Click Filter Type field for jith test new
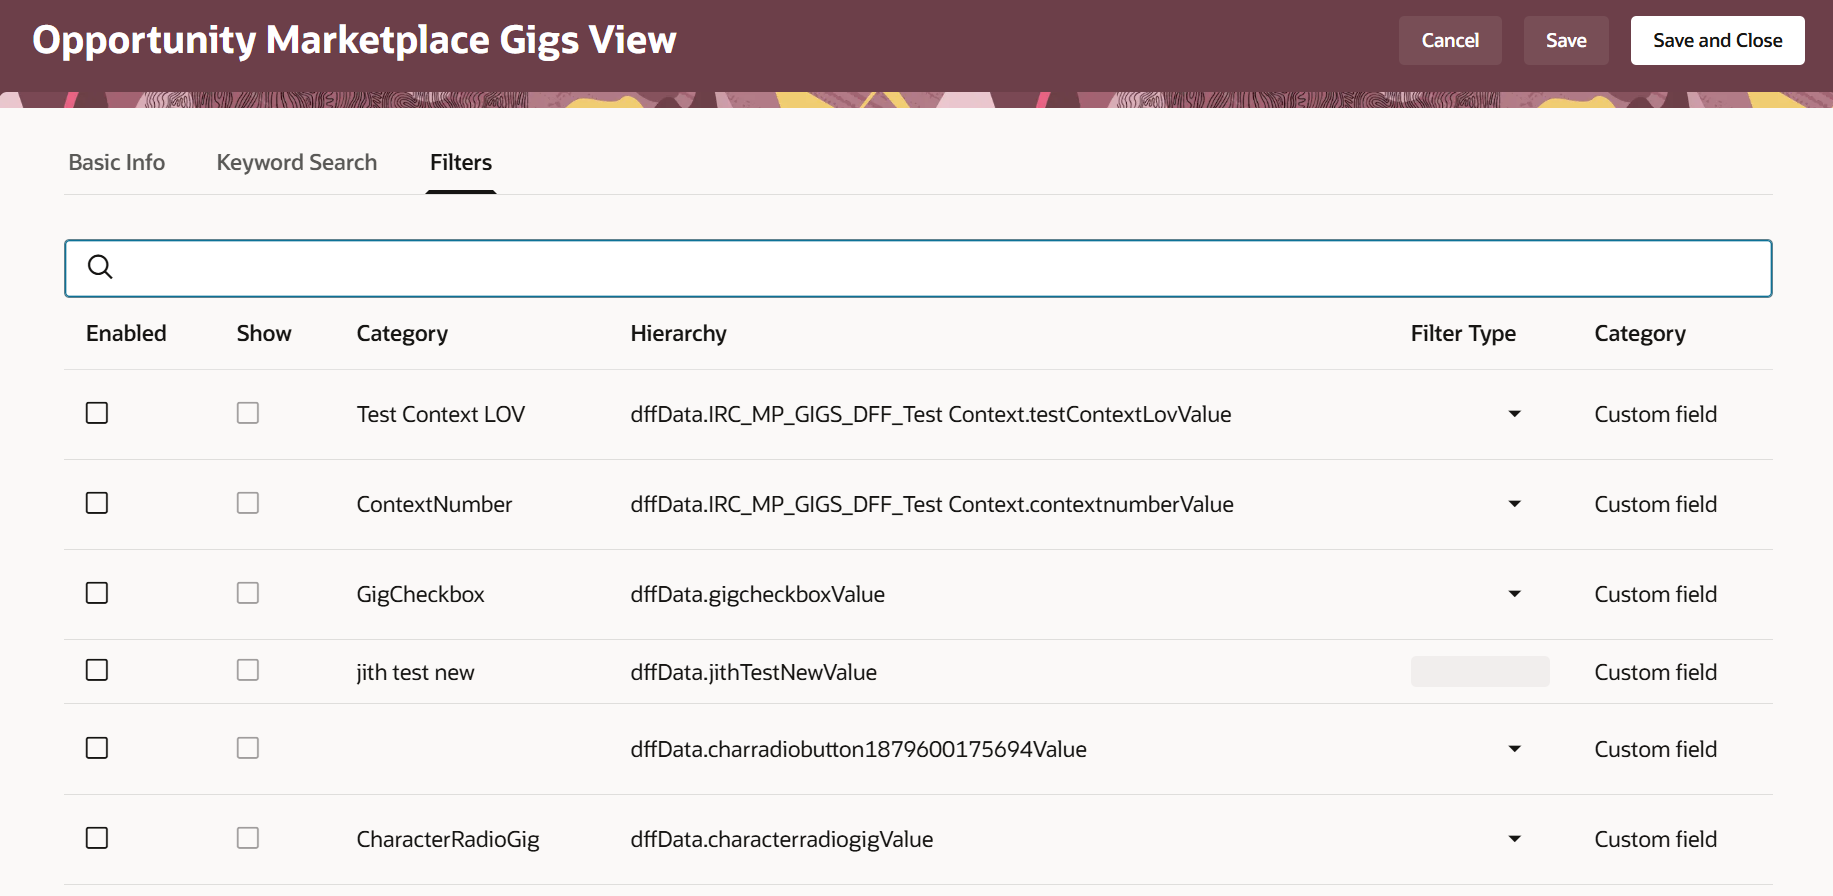This screenshot has width=1833, height=896. tap(1480, 671)
